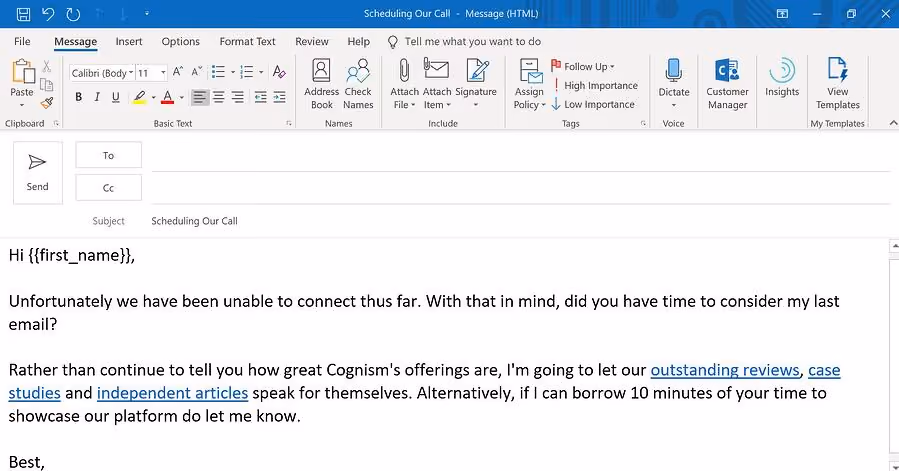Click the To button
899x471 pixels.
coord(108,155)
